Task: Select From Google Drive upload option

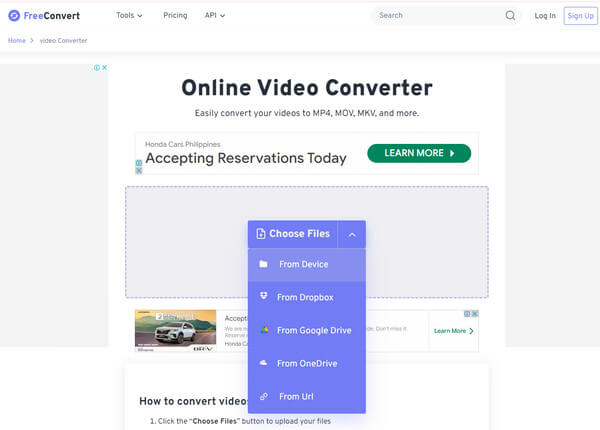Action: pos(307,331)
